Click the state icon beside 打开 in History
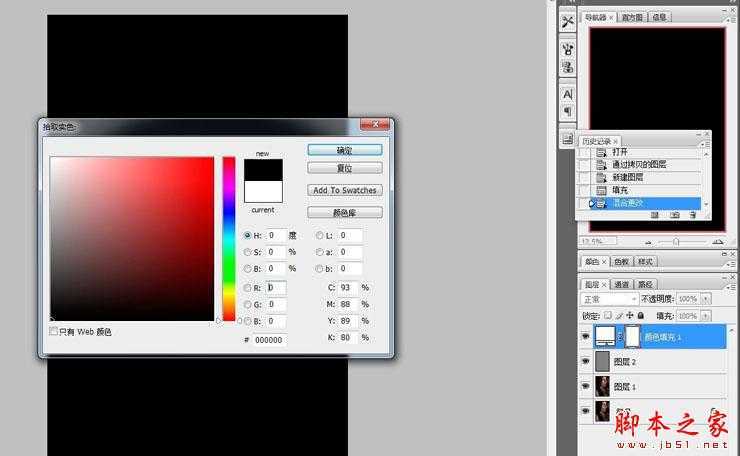This screenshot has height=456, width=740. tap(601, 152)
